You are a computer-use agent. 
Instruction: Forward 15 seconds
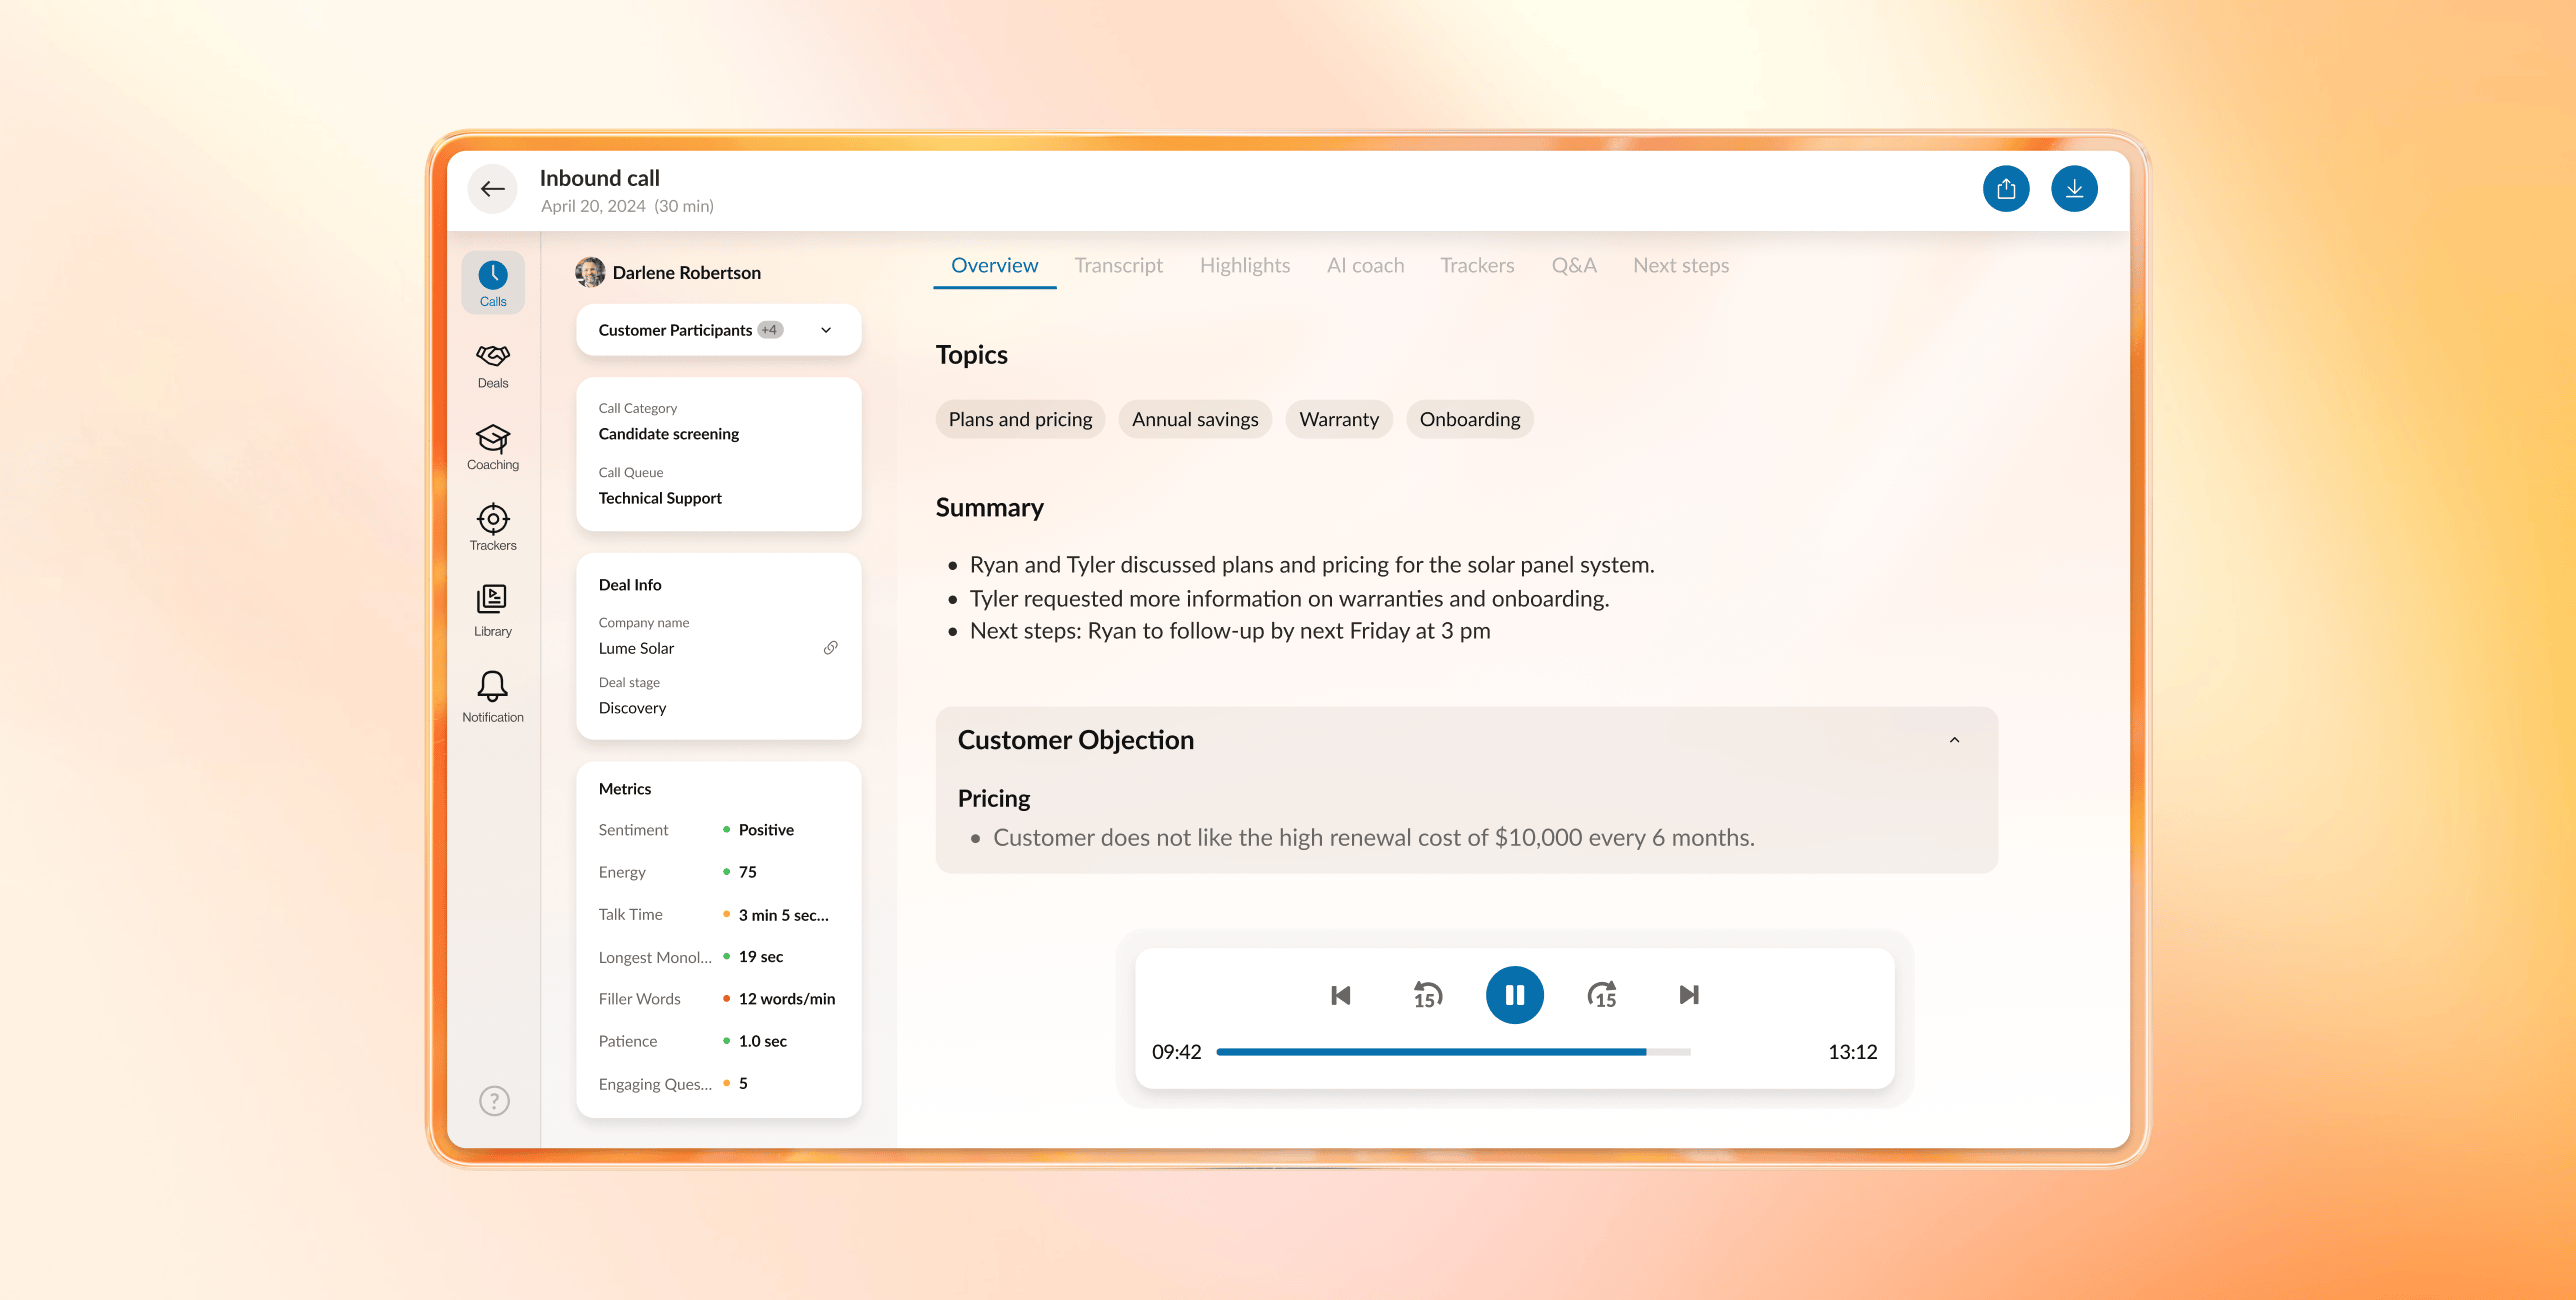click(1602, 995)
